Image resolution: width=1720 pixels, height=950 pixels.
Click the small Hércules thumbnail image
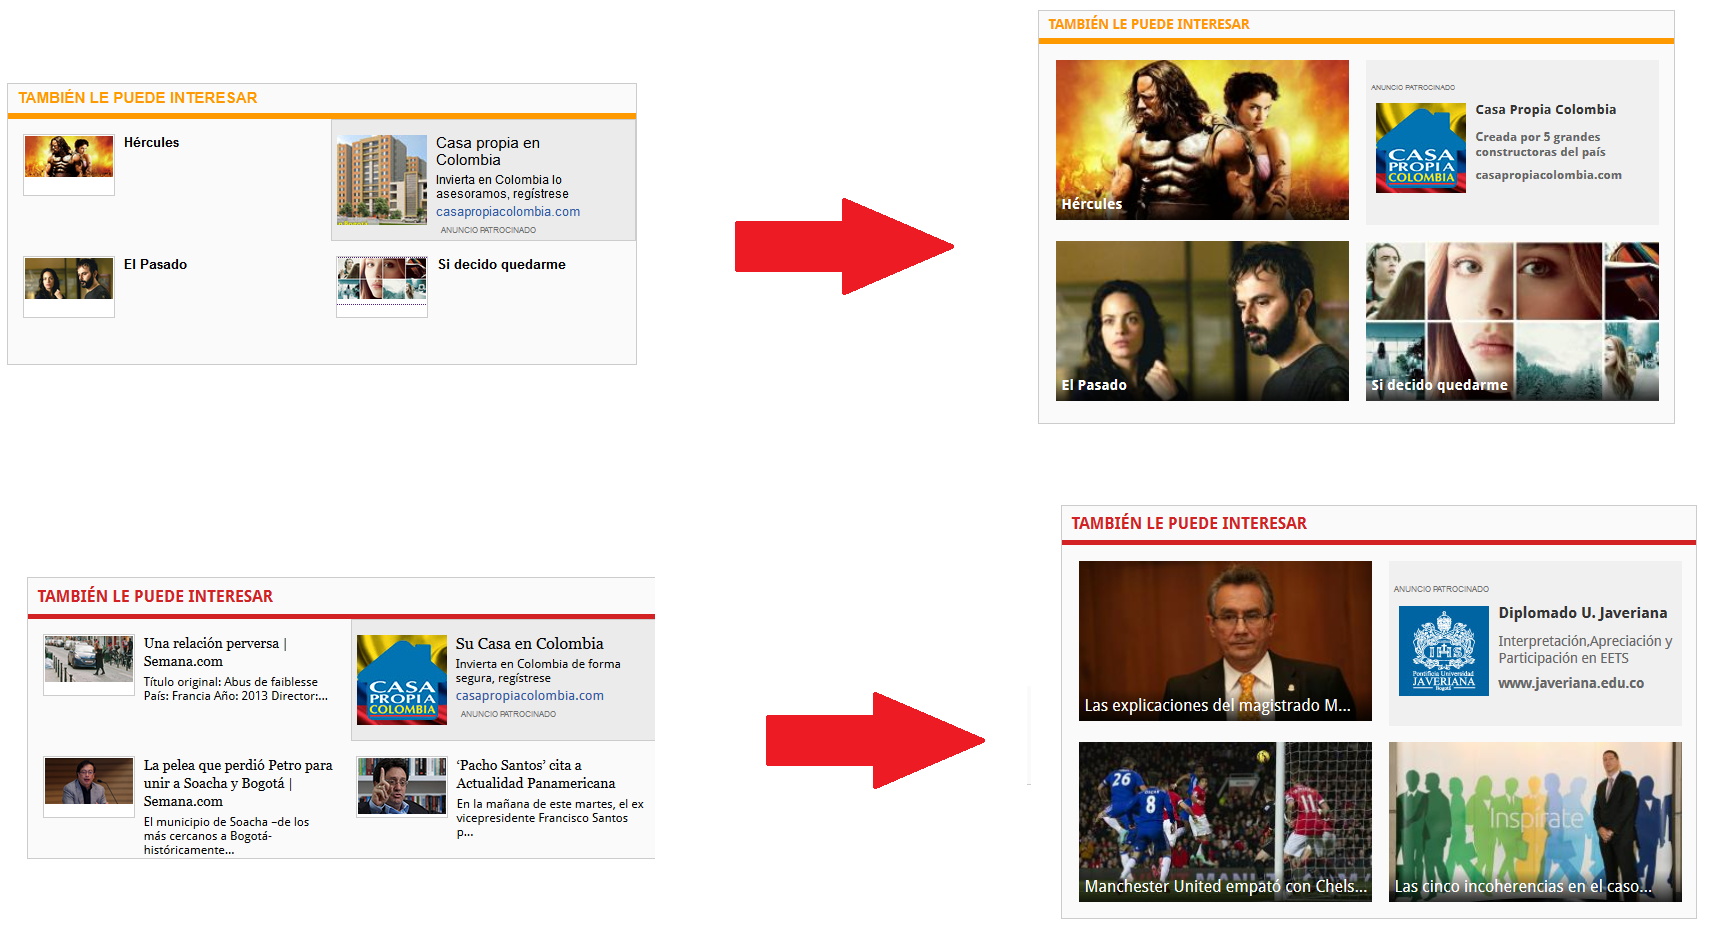[x=69, y=157]
